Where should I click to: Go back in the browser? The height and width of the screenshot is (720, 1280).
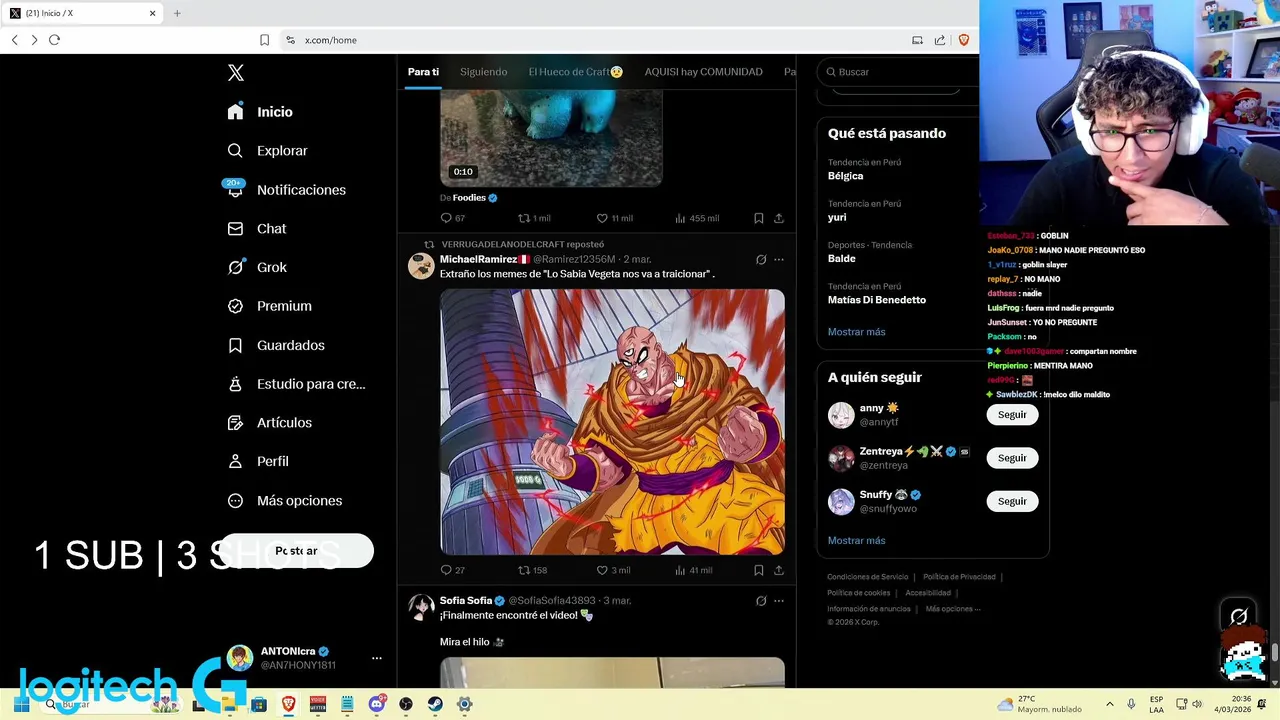tap(14, 40)
